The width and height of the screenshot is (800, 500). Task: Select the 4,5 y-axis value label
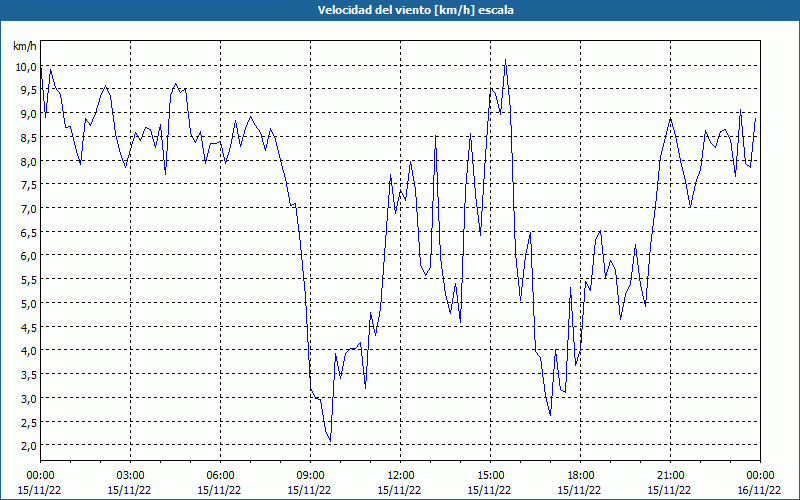pyautogui.click(x=29, y=327)
